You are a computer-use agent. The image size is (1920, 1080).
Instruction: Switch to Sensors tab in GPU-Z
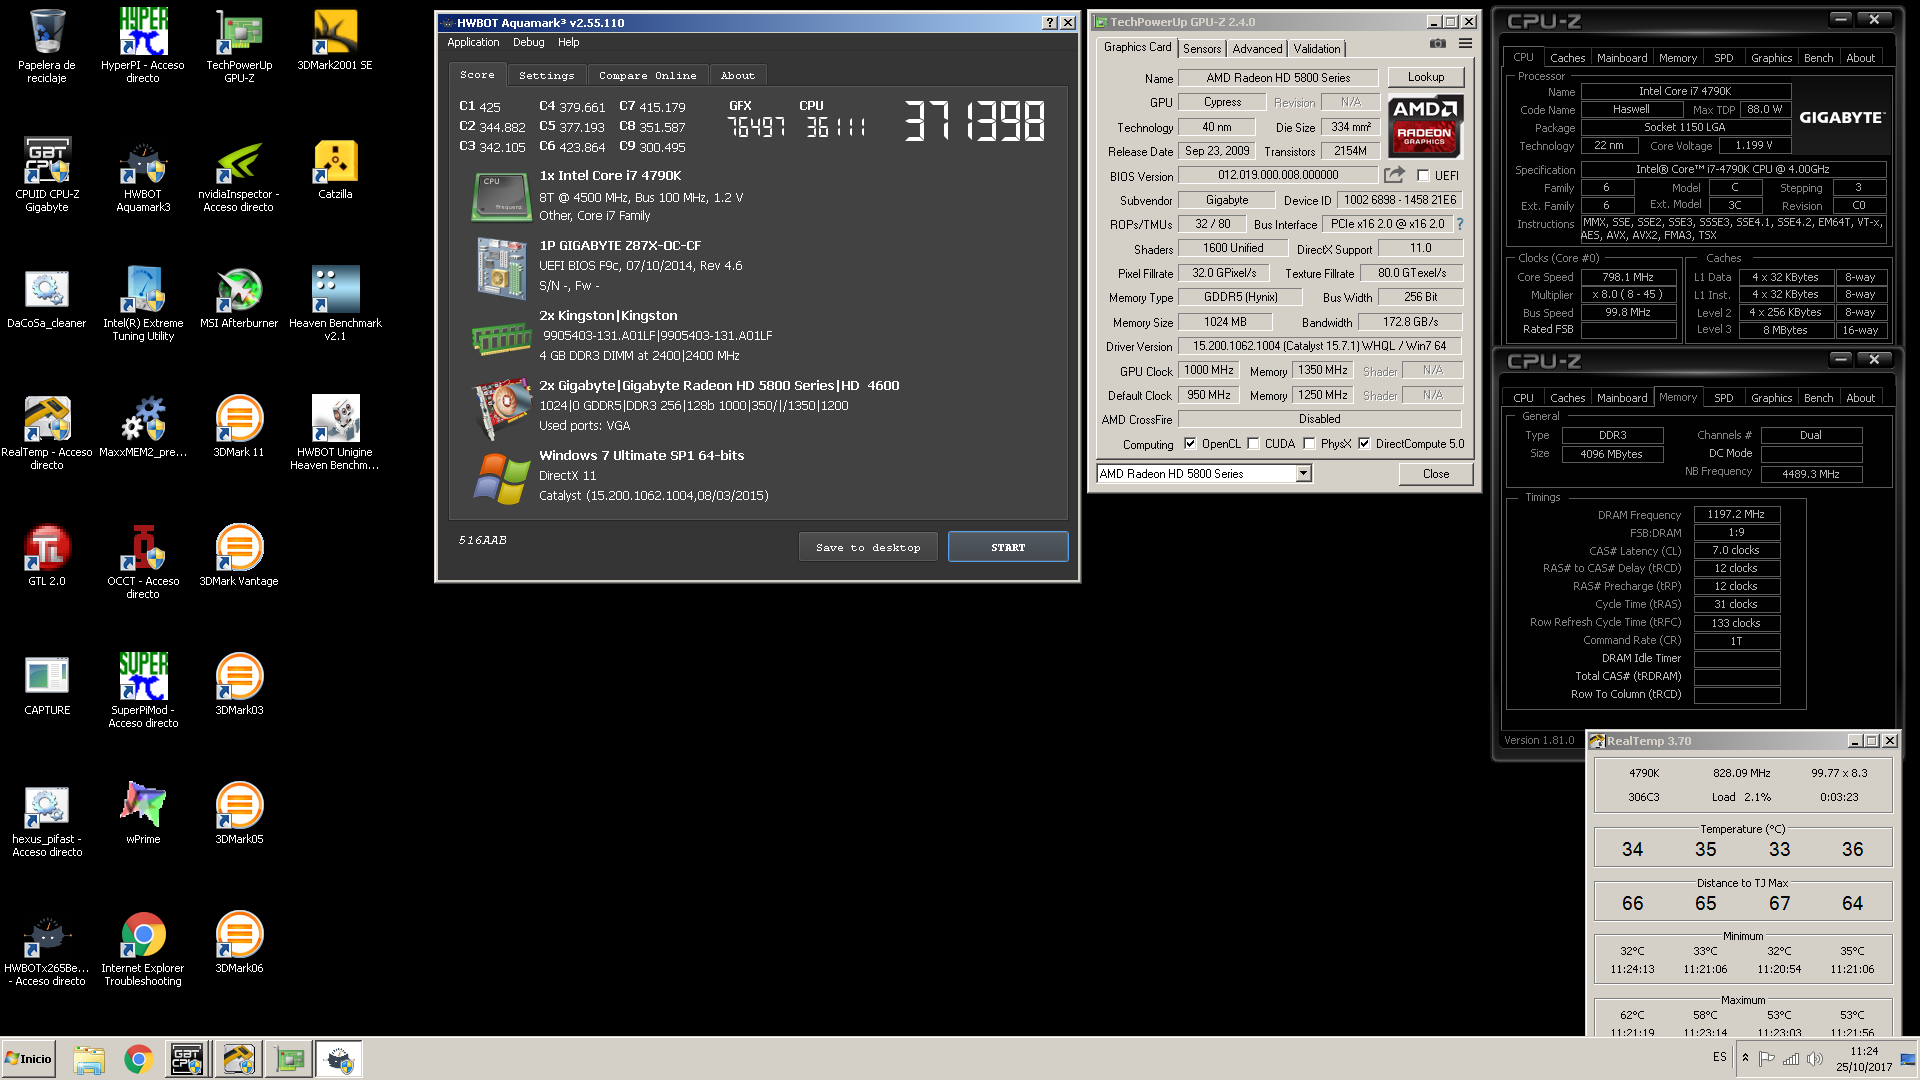pyautogui.click(x=1202, y=48)
